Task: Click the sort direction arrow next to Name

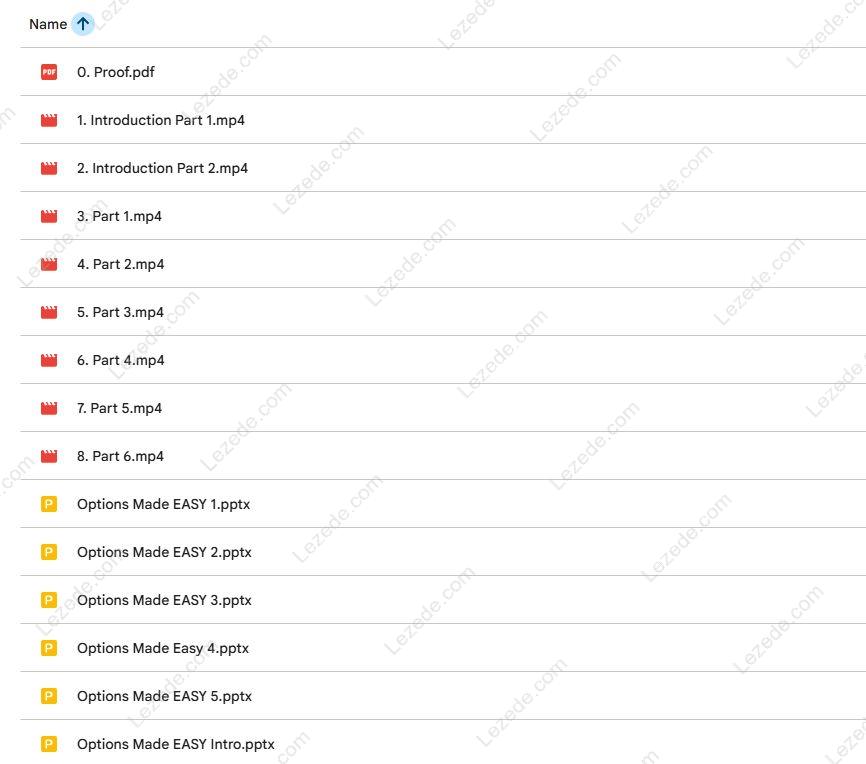Action: (83, 24)
